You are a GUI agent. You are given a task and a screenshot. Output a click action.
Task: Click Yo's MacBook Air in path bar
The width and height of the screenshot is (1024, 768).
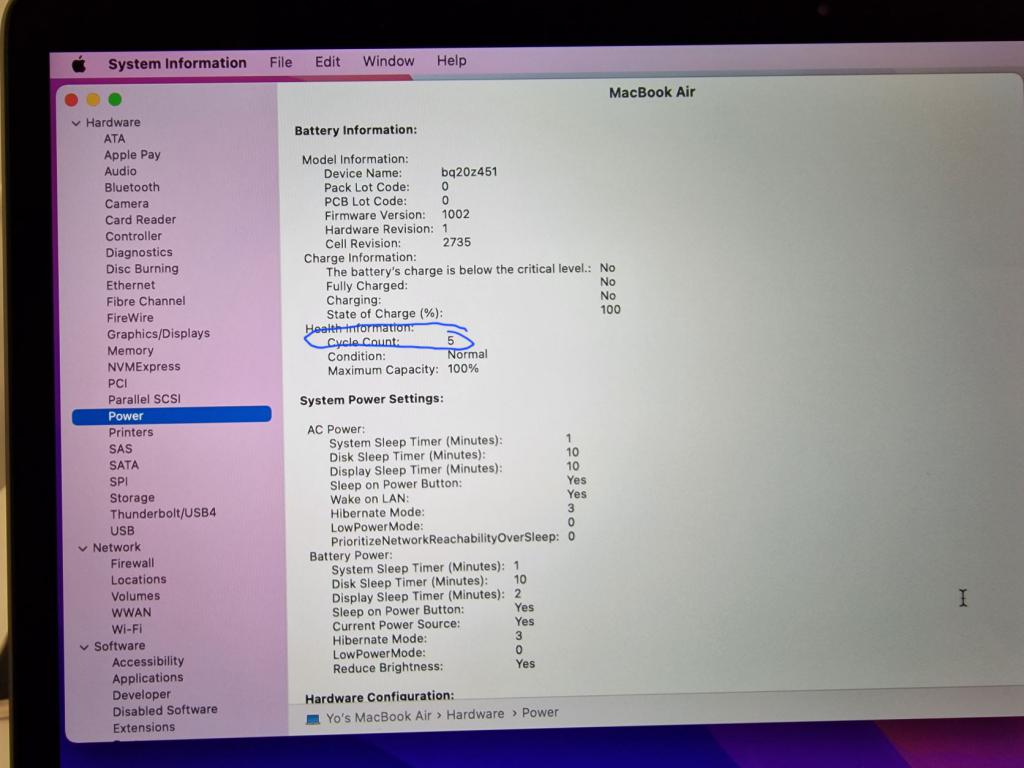coord(379,717)
